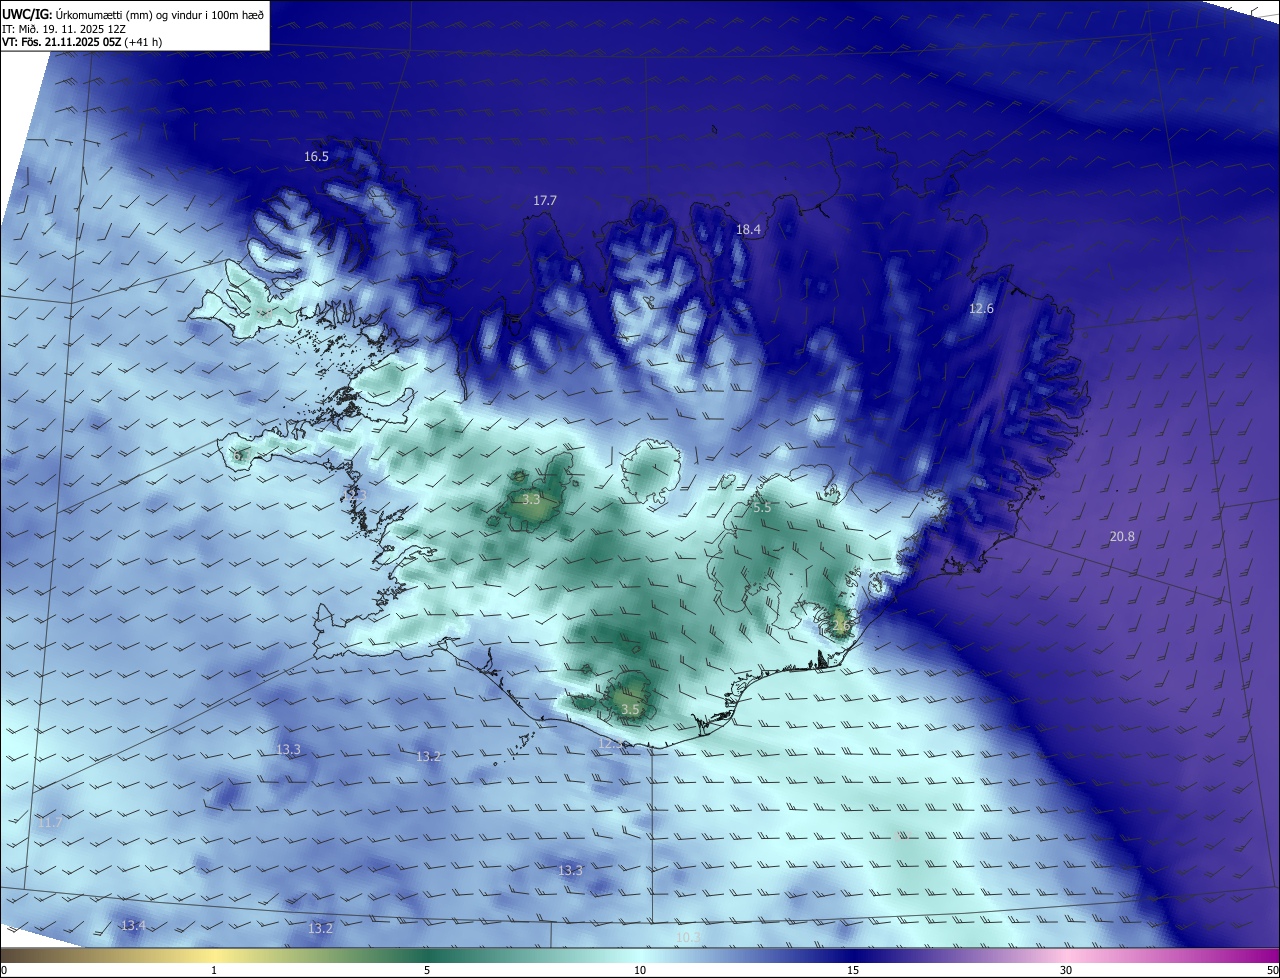1280x978 pixels.
Task: Click the colorbar tick labeled 10
Action: [x=640, y=970]
